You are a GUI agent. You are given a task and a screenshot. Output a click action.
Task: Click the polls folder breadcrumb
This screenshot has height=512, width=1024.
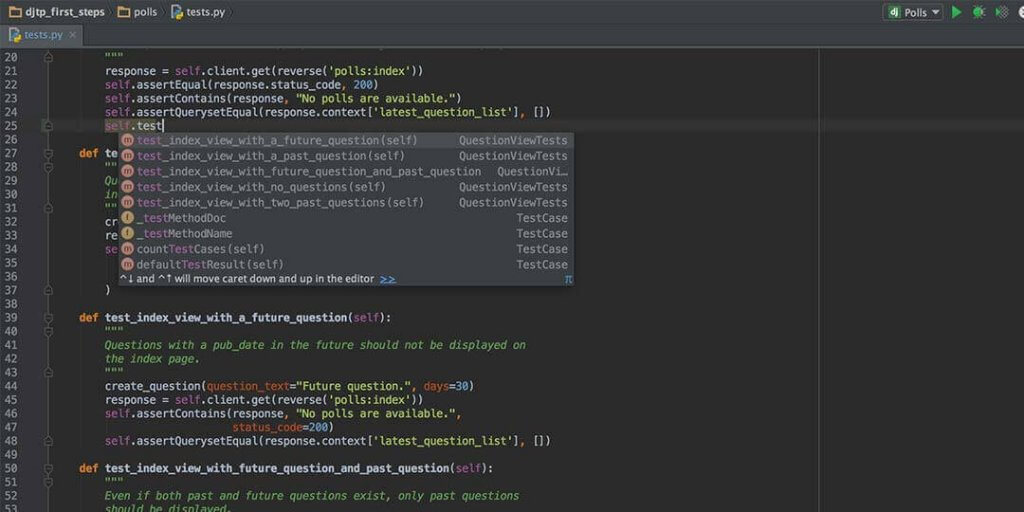[137, 12]
